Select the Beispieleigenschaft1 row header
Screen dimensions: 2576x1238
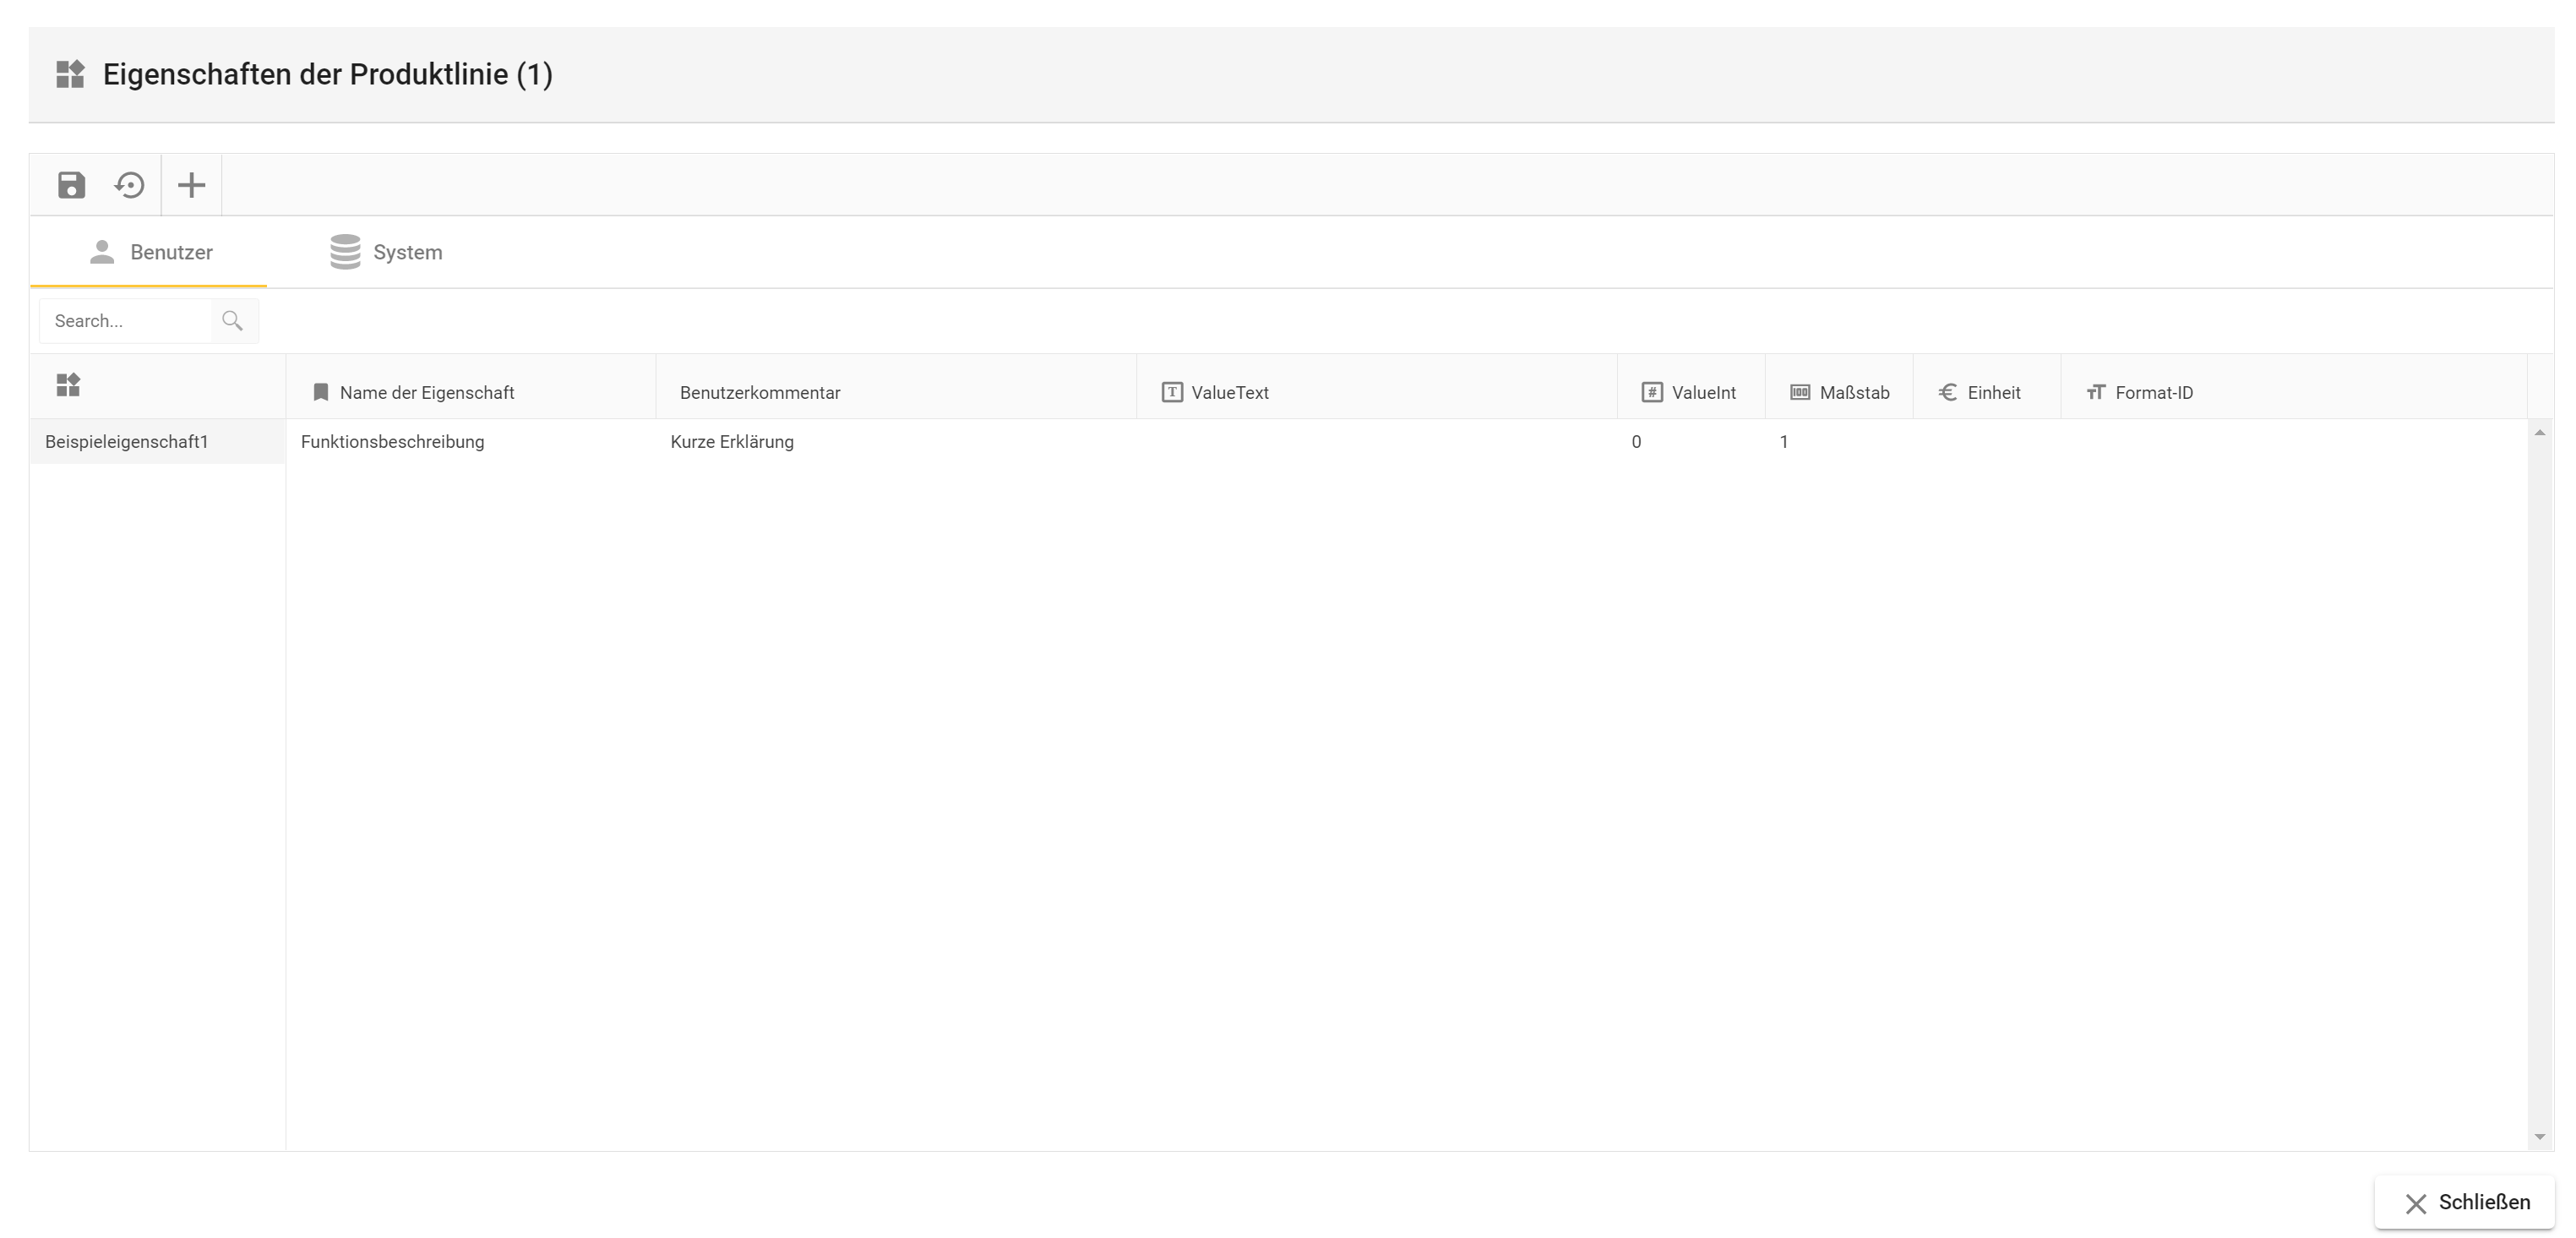127,442
